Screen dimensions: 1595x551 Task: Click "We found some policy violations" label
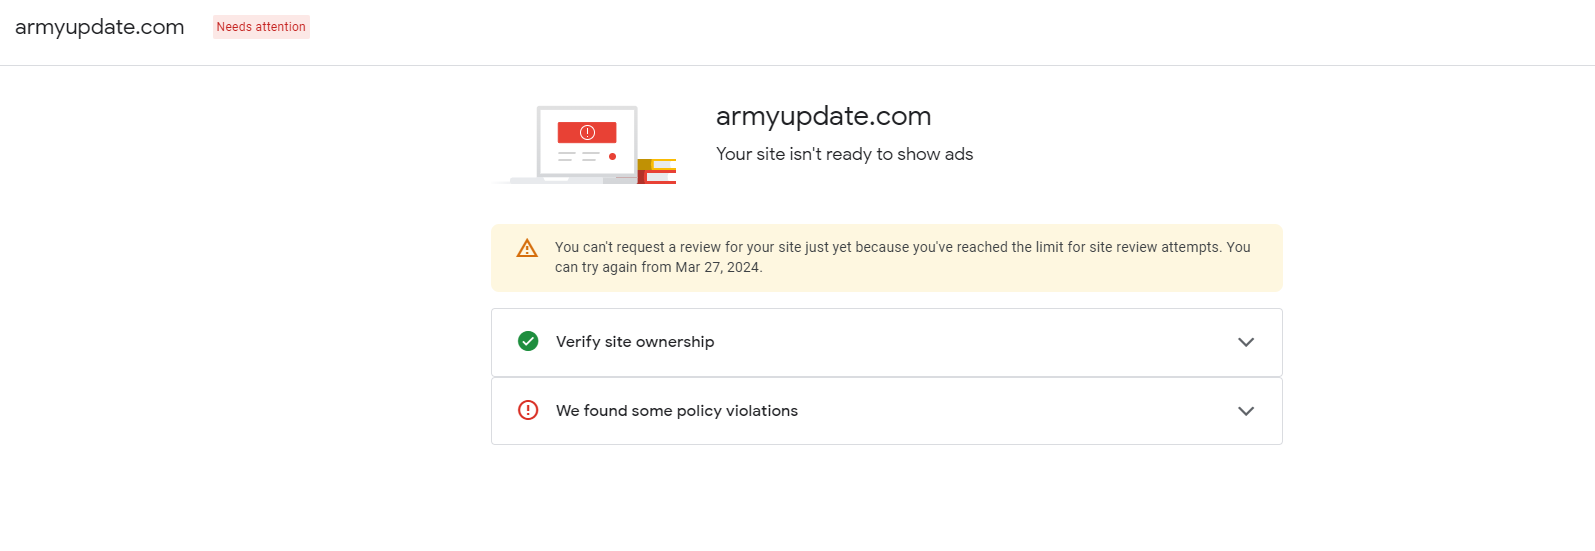(x=677, y=411)
